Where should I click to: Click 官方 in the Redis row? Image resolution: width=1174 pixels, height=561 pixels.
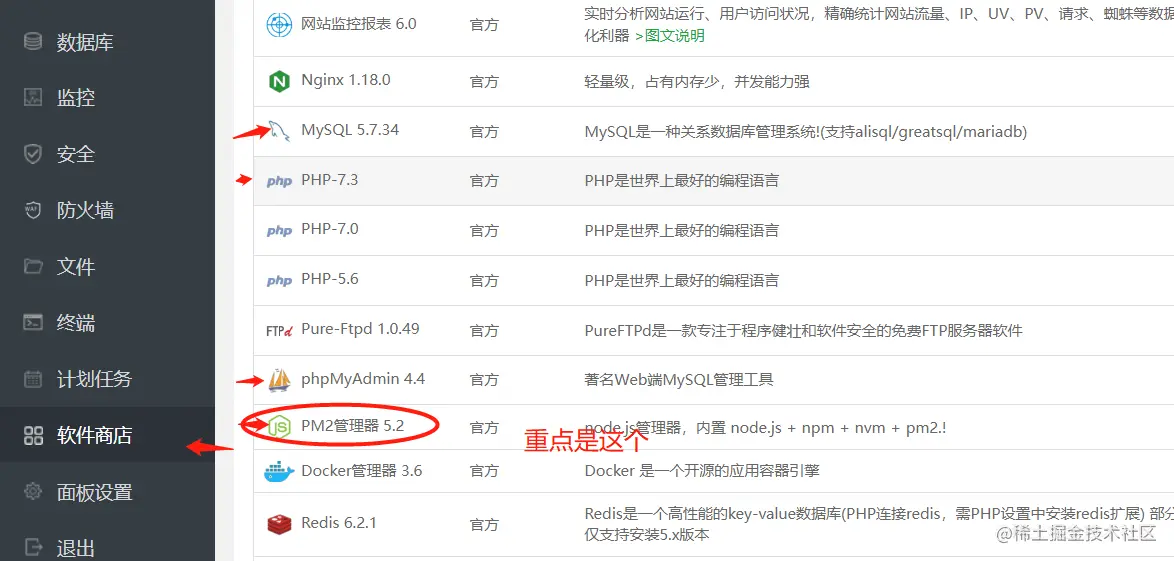[x=484, y=524]
